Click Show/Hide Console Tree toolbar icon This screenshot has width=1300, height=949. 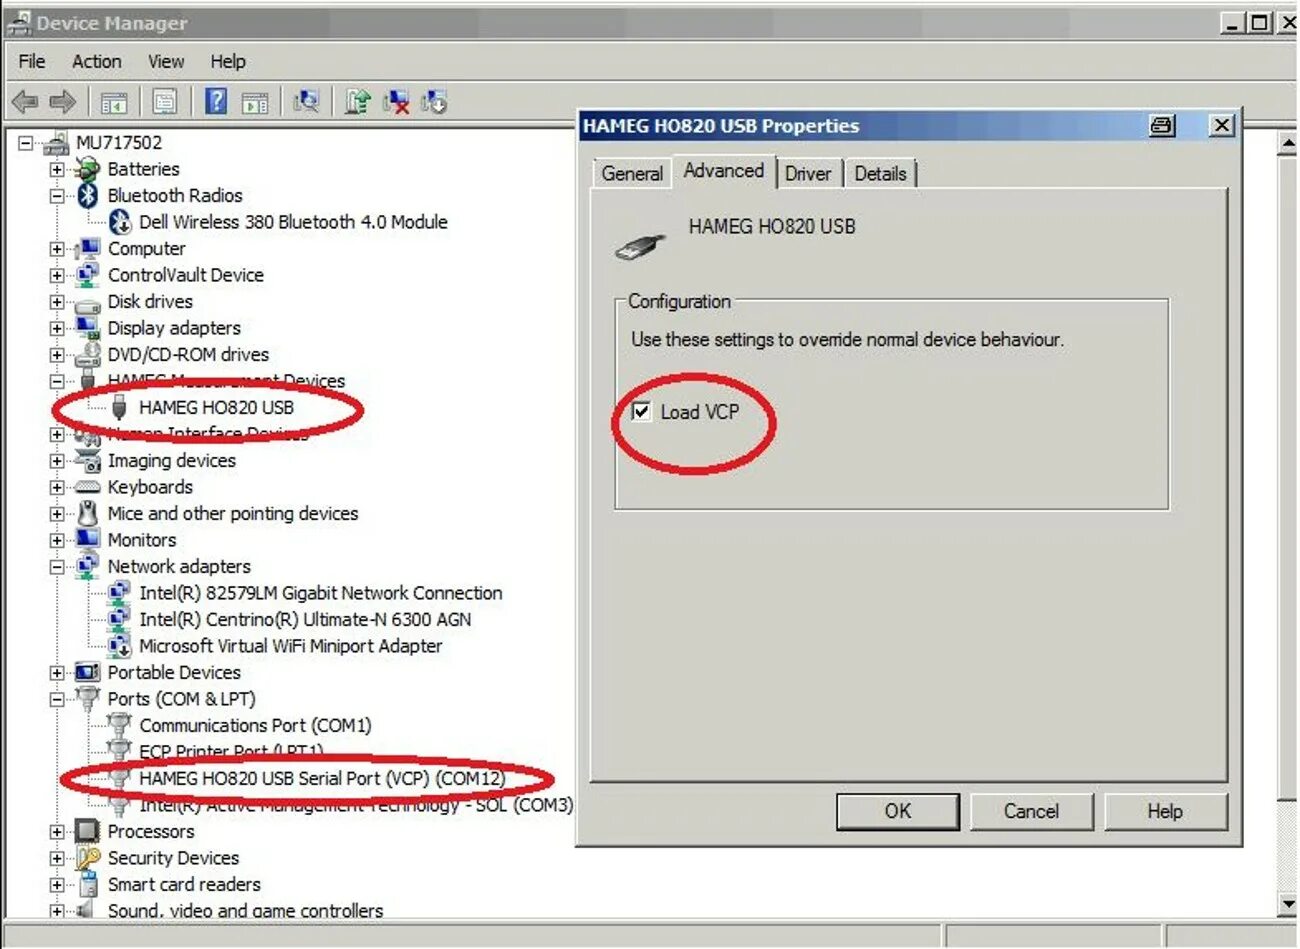coord(114,102)
